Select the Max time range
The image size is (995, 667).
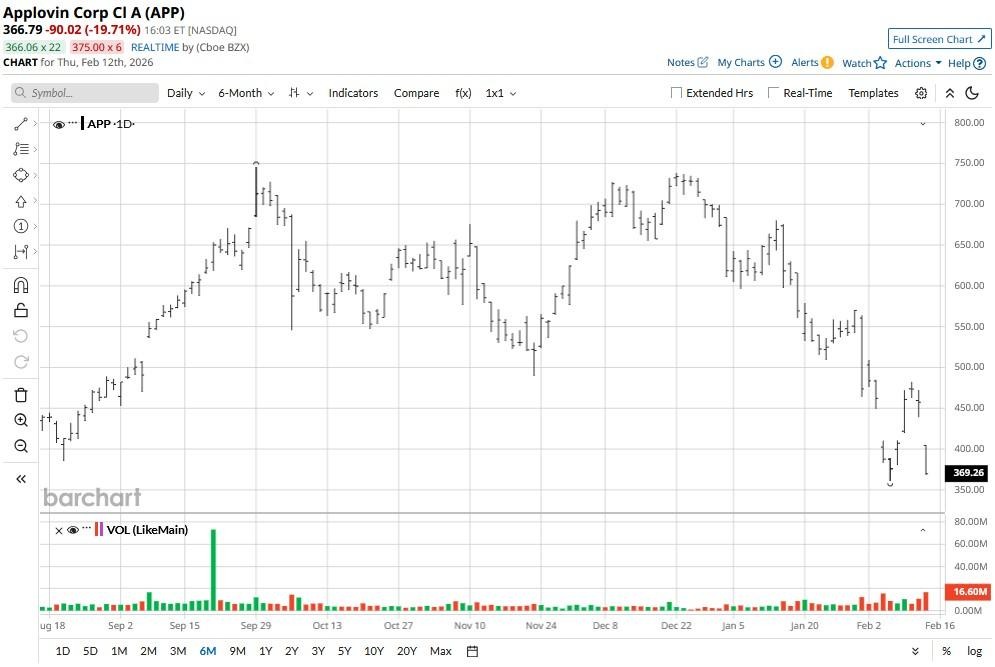coord(440,650)
